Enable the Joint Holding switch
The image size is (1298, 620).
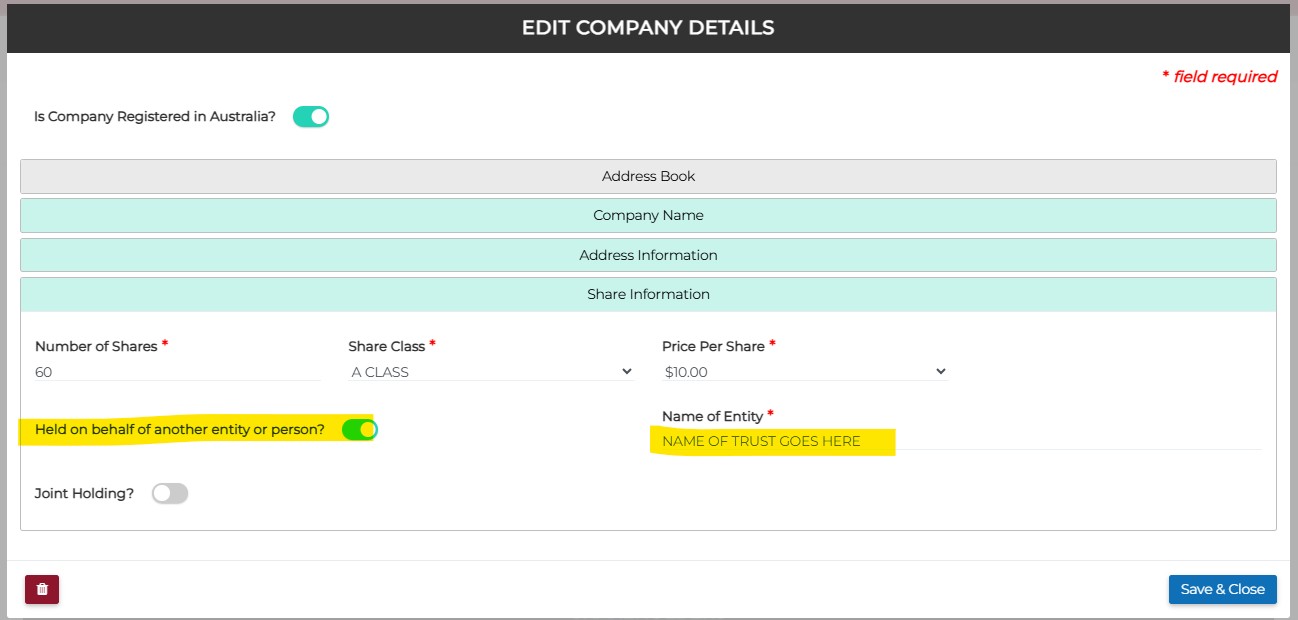[x=170, y=493]
